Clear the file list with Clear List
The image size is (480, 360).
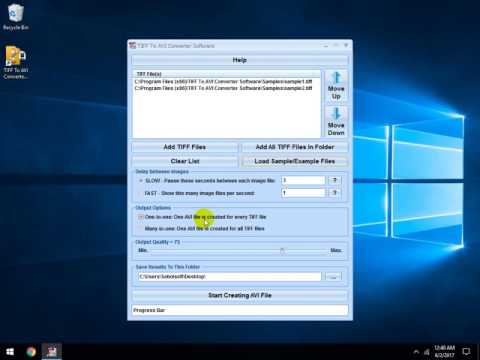coord(185,161)
